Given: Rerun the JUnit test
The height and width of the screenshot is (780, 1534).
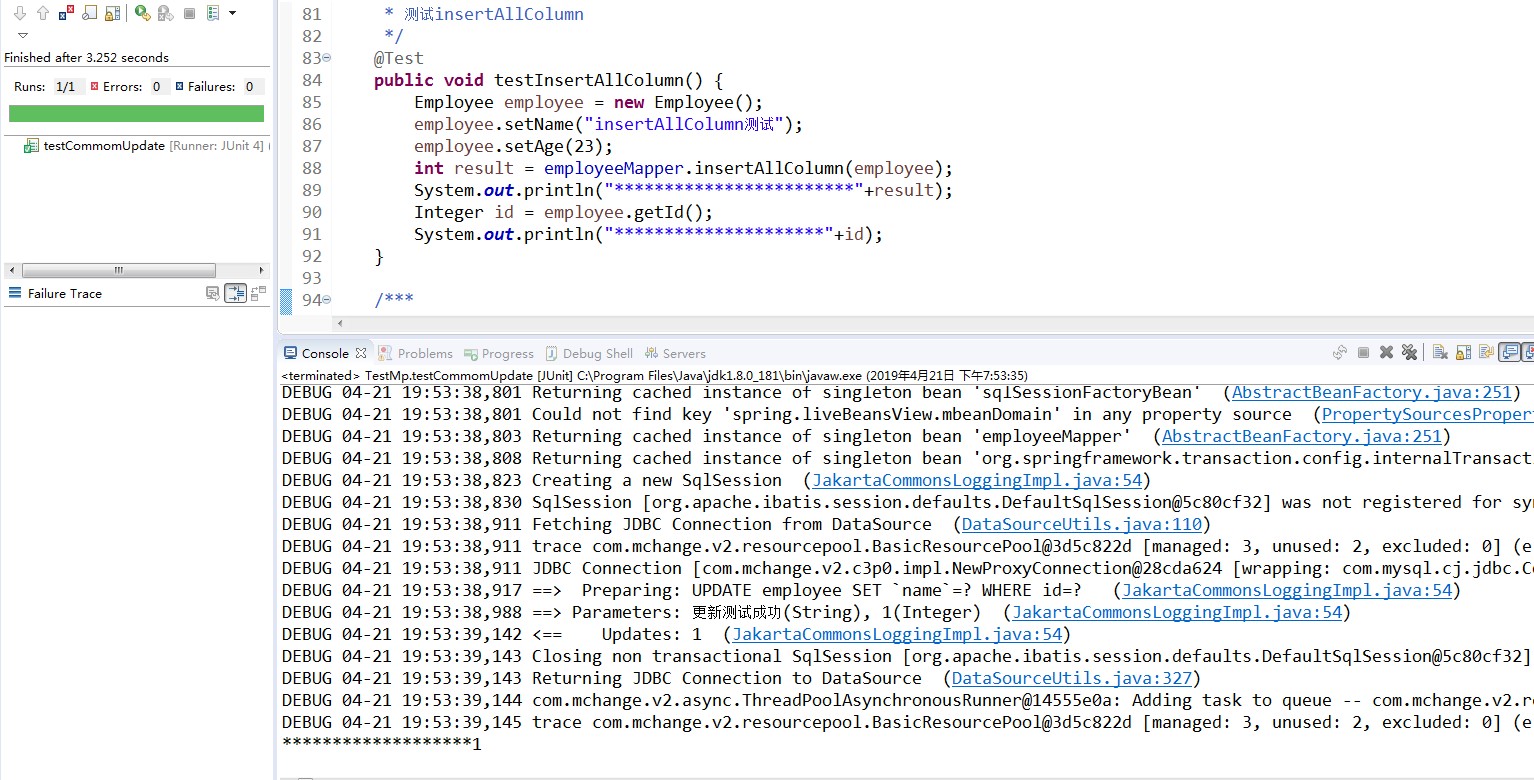Looking at the screenshot, I should tap(142, 14).
